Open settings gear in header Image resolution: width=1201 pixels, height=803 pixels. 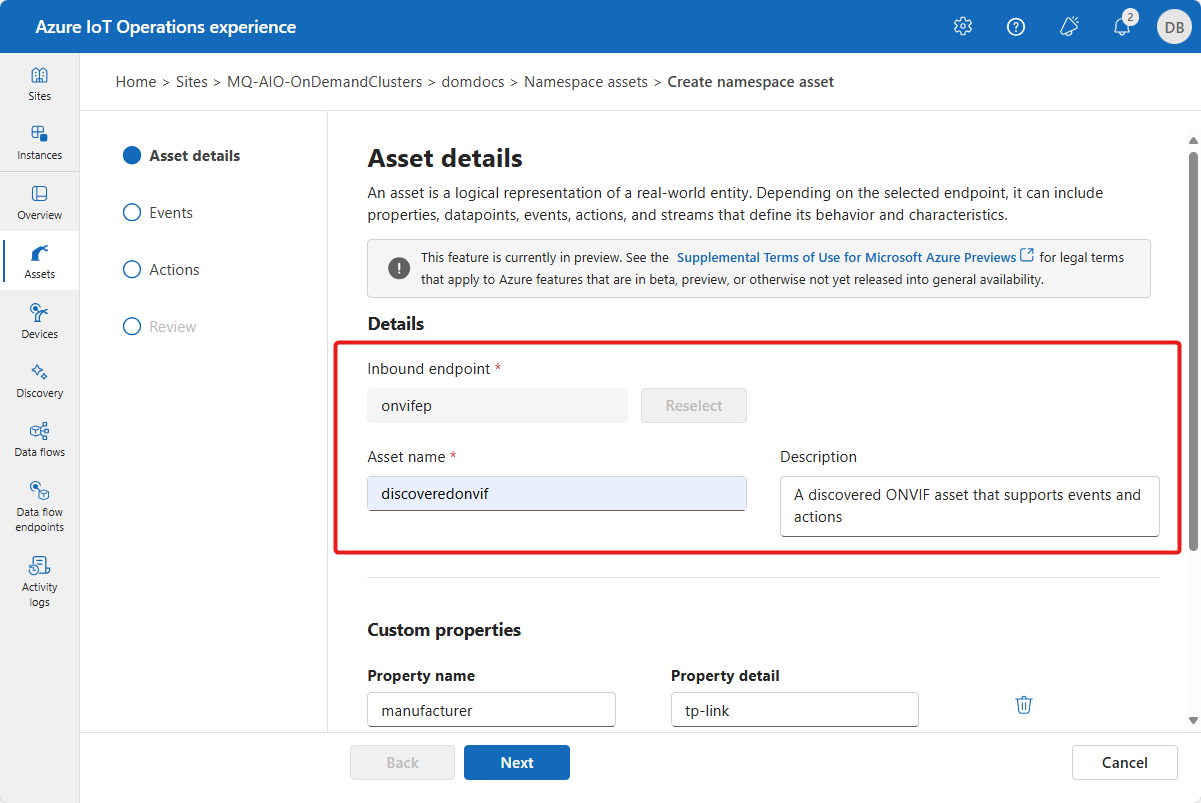[963, 27]
